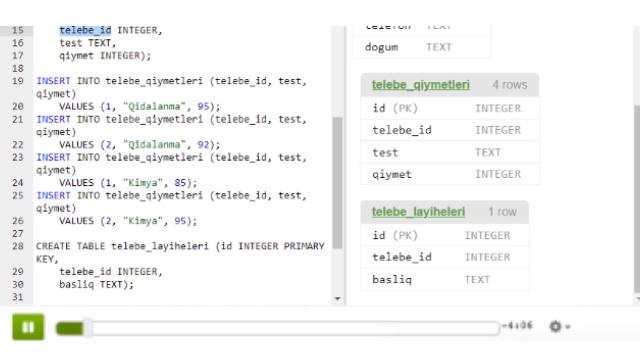Click the dogum column row in schema
Screen dimensions: 640x360
tap(422, 47)
